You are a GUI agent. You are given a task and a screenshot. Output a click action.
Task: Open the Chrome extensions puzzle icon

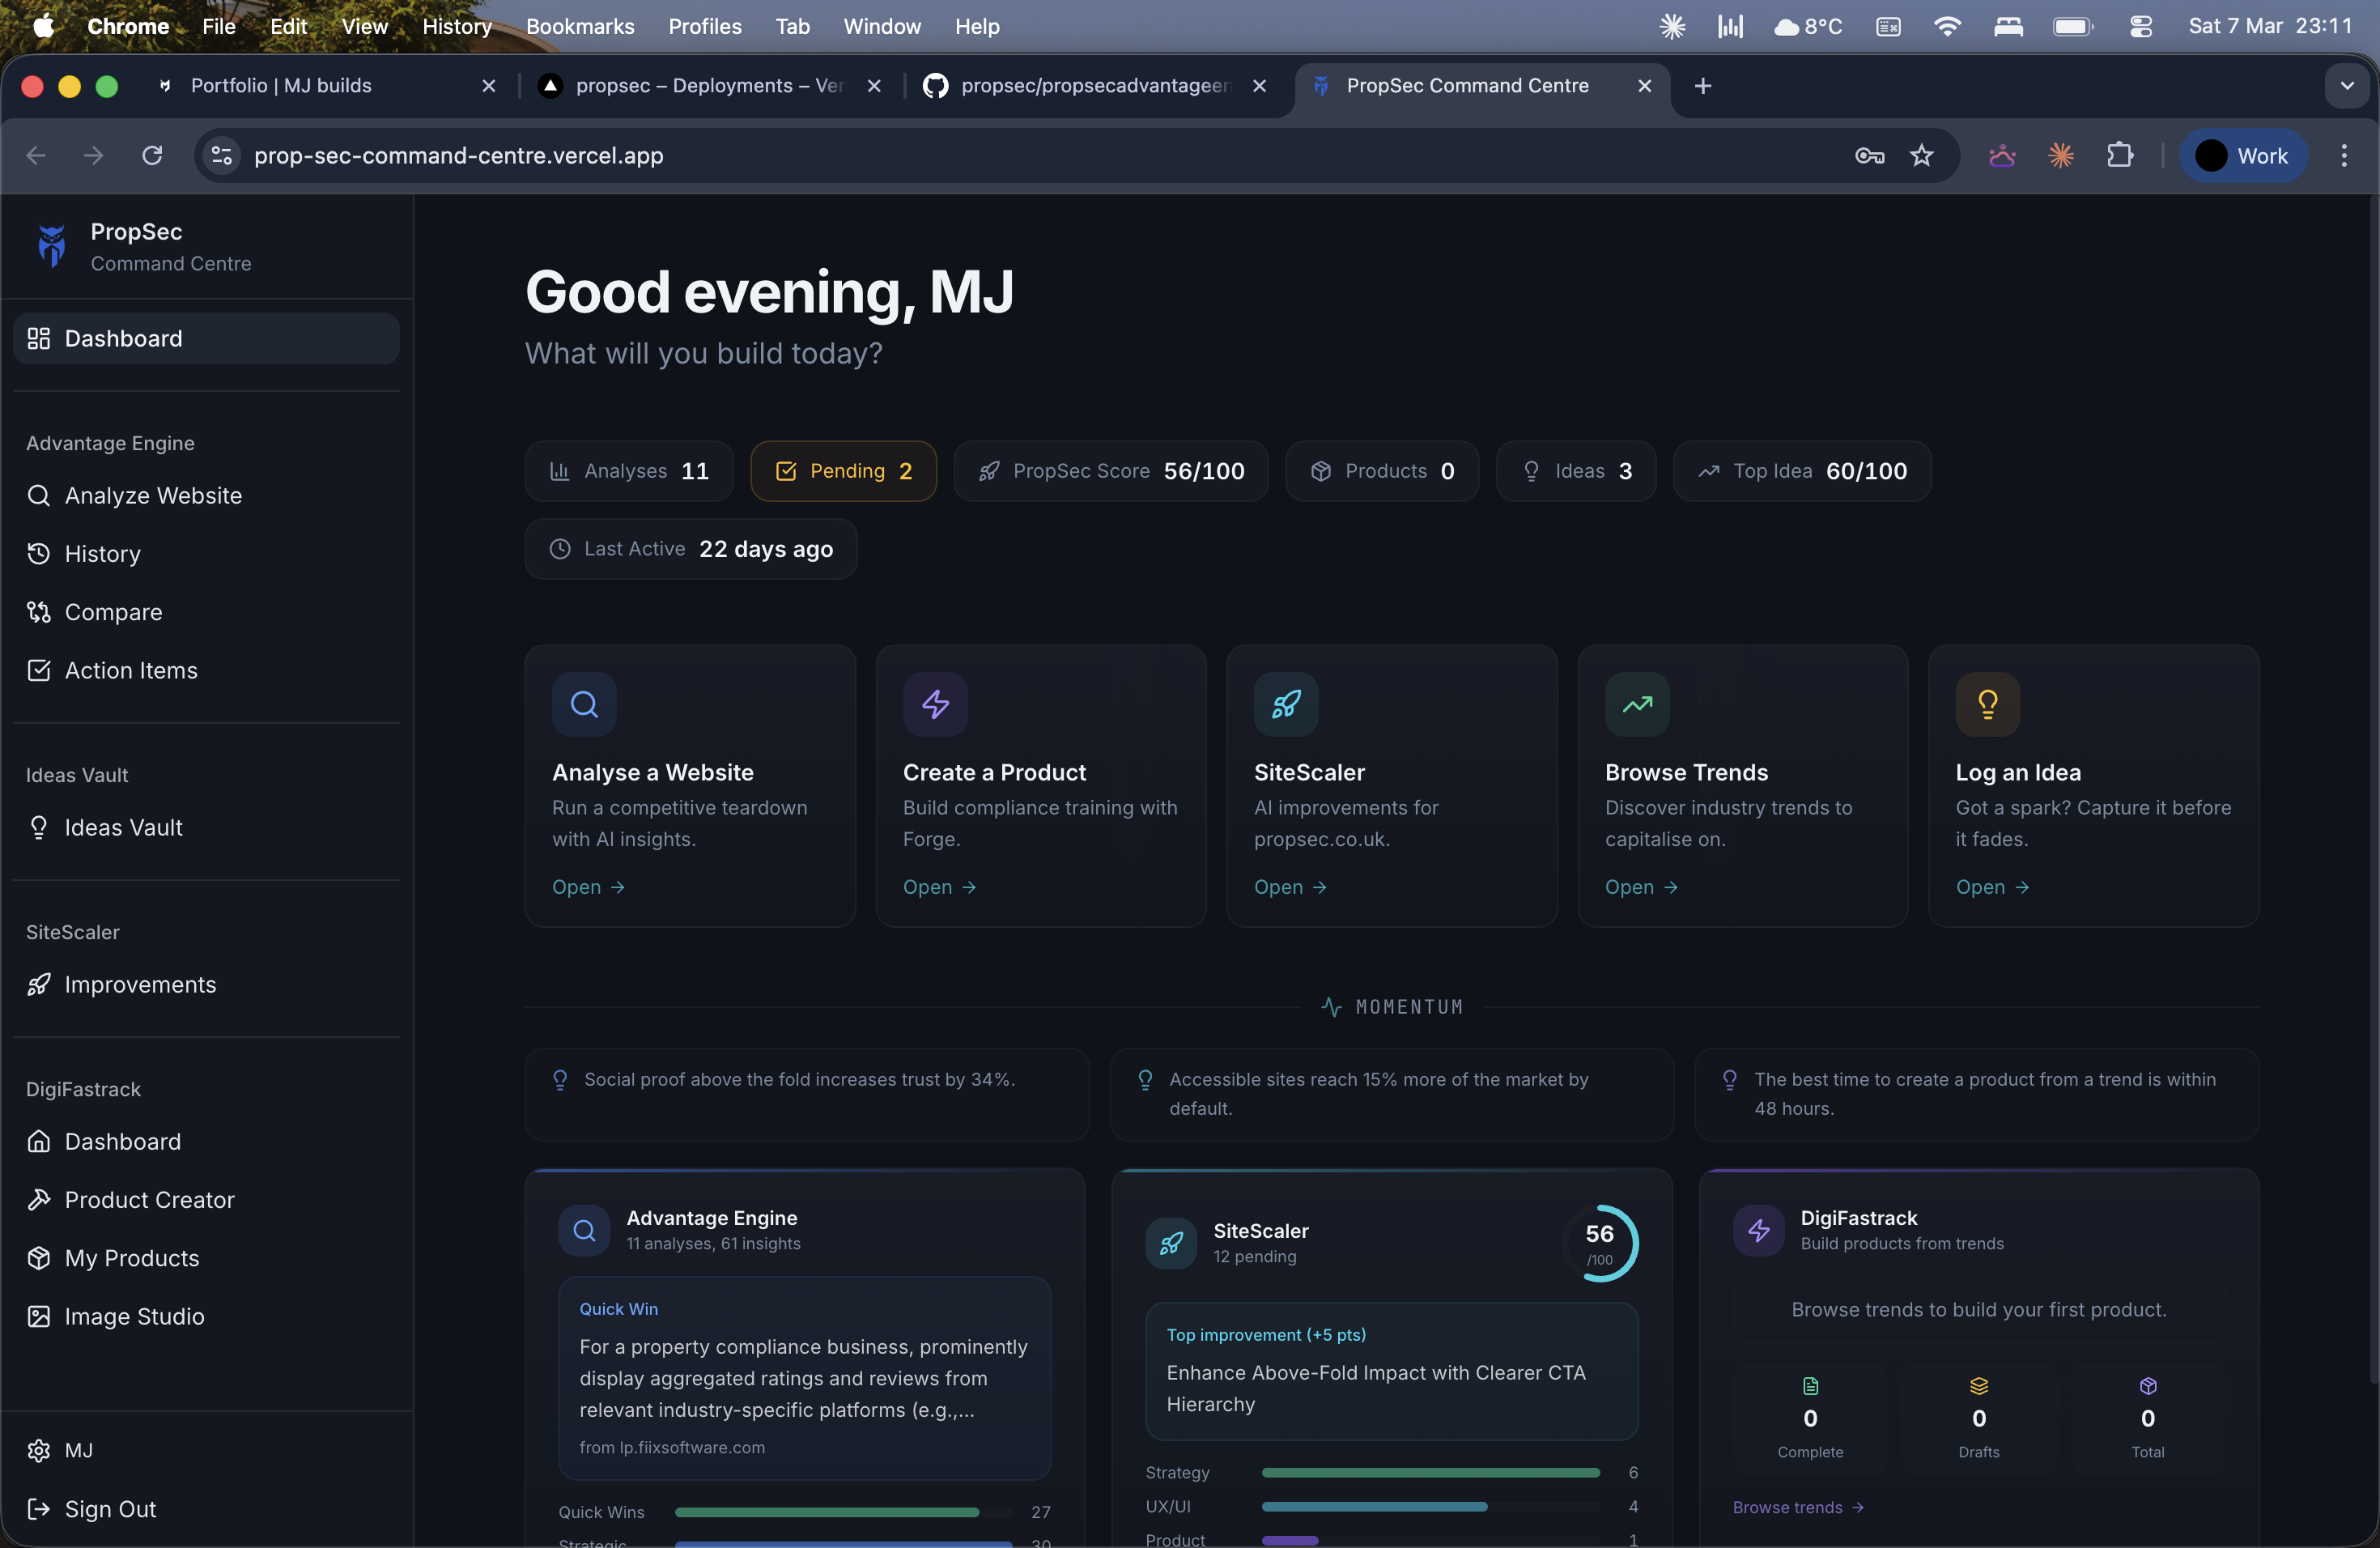2119,155
